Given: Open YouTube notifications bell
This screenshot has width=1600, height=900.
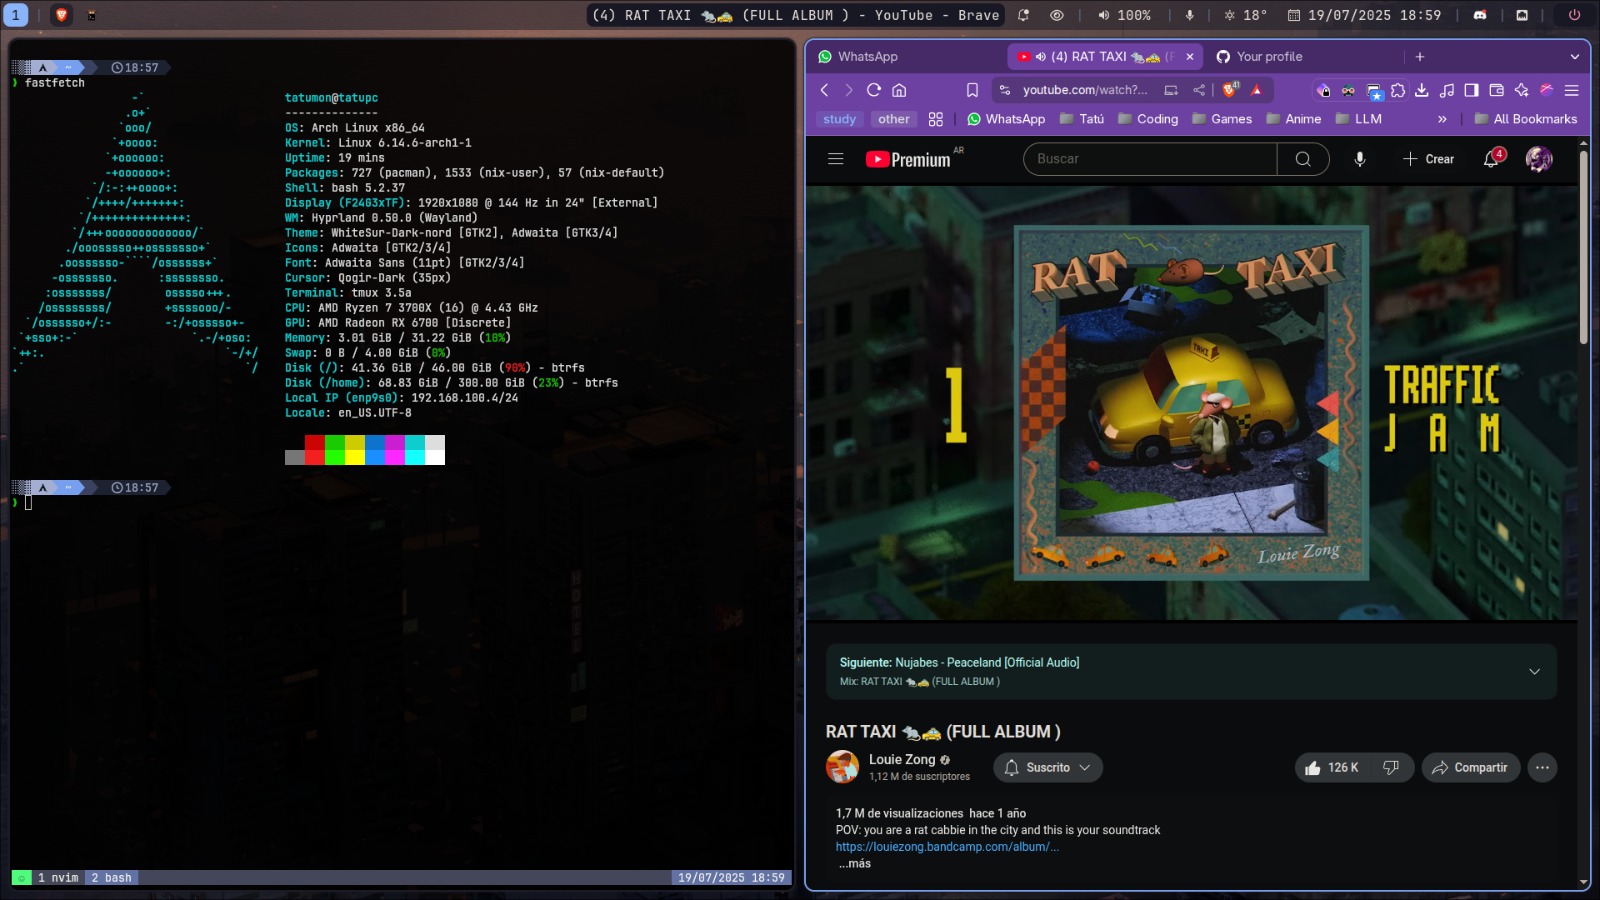Looking at the screenshot, I should coord(1491,159).
